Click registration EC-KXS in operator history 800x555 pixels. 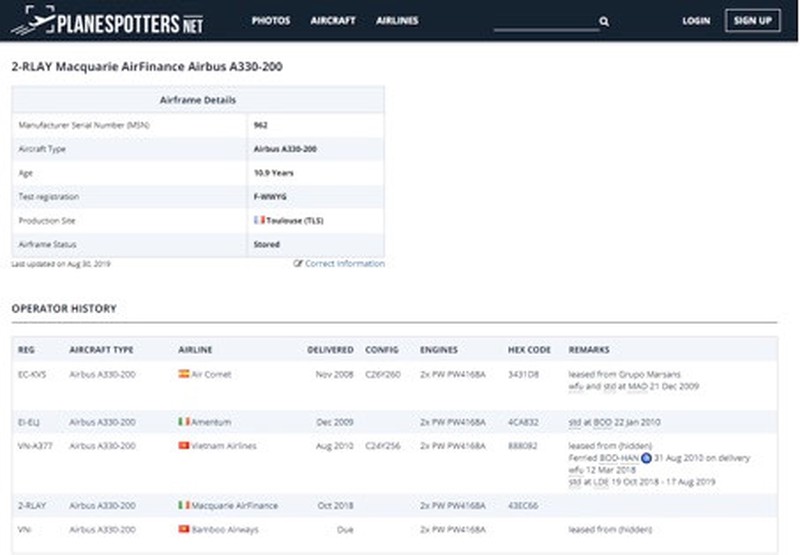(x=32, y=374)
